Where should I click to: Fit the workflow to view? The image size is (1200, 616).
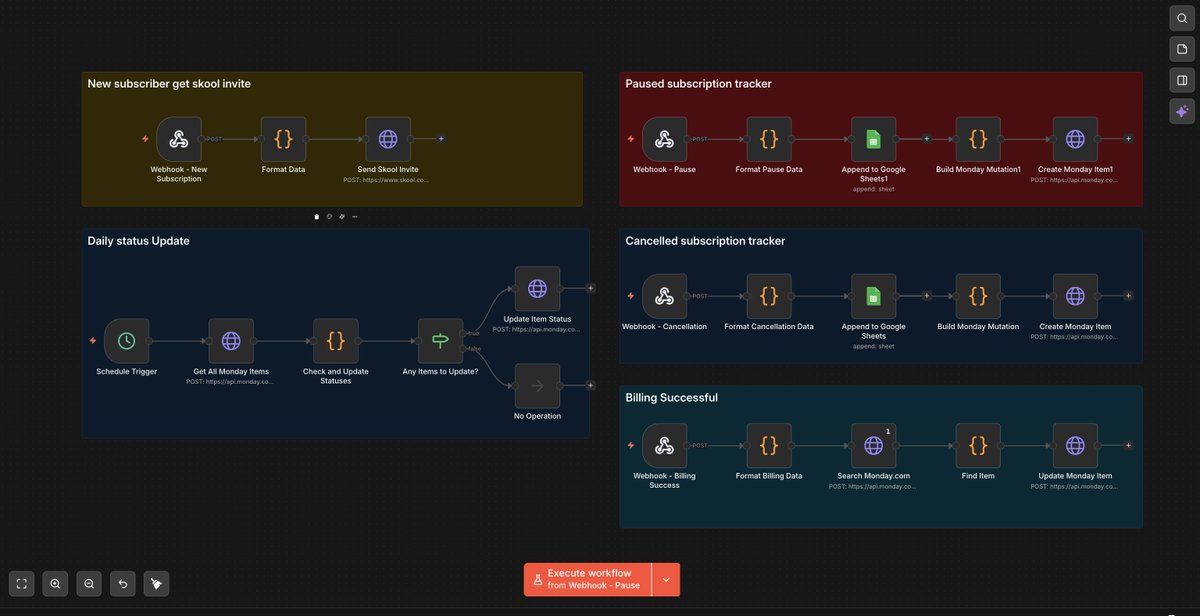point(22,583)
